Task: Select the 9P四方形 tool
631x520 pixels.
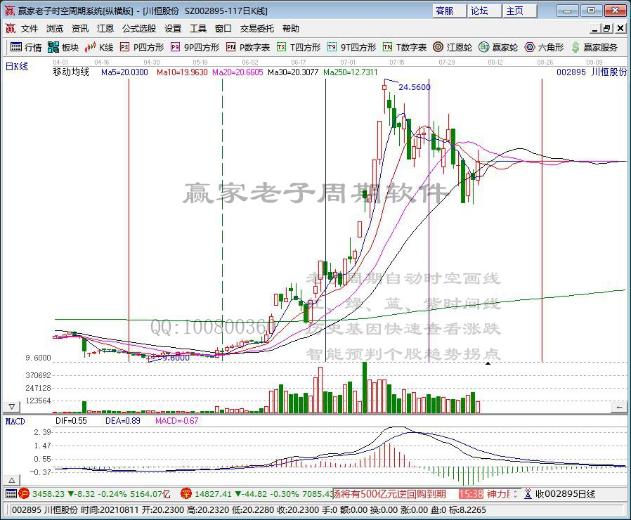Action: [x=195, y=47]
